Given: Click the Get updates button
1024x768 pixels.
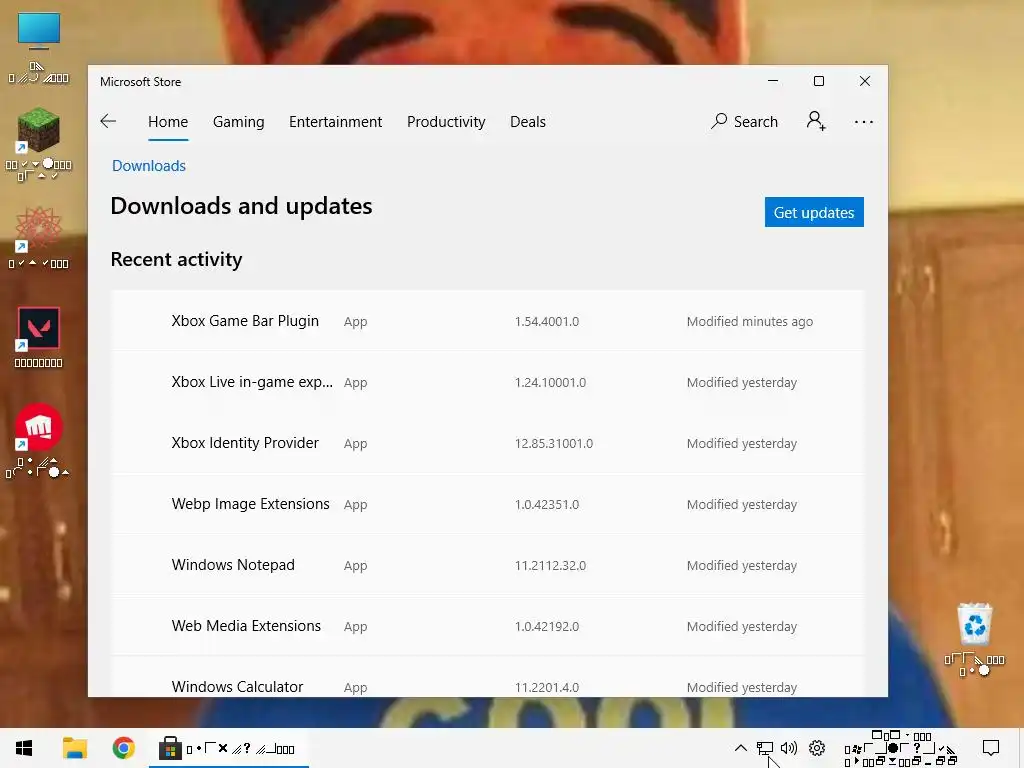Looking at the screenshot, I should 814,212.
